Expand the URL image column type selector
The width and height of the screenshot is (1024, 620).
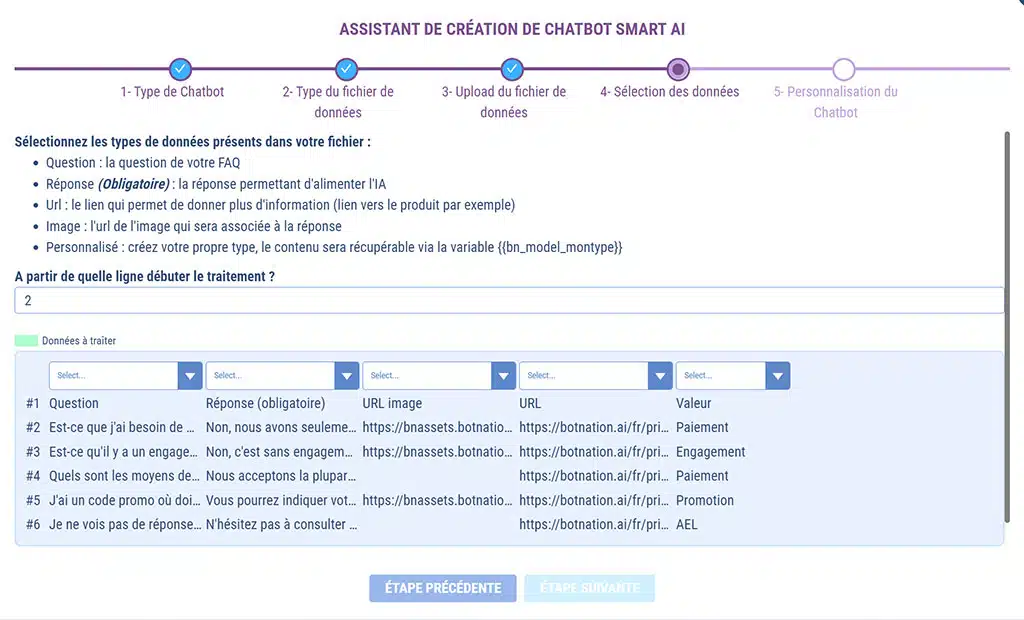(x=439, y=376)
